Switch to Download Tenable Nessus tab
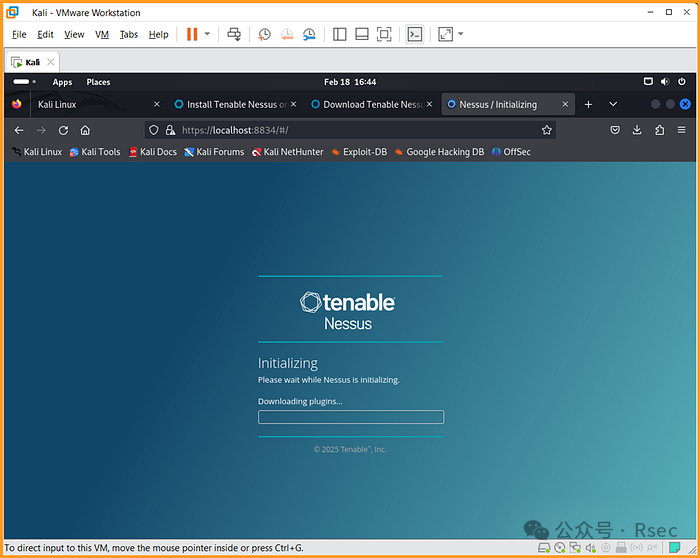The width and height of the screenshot is (700, 558). [x=368, y=104]
